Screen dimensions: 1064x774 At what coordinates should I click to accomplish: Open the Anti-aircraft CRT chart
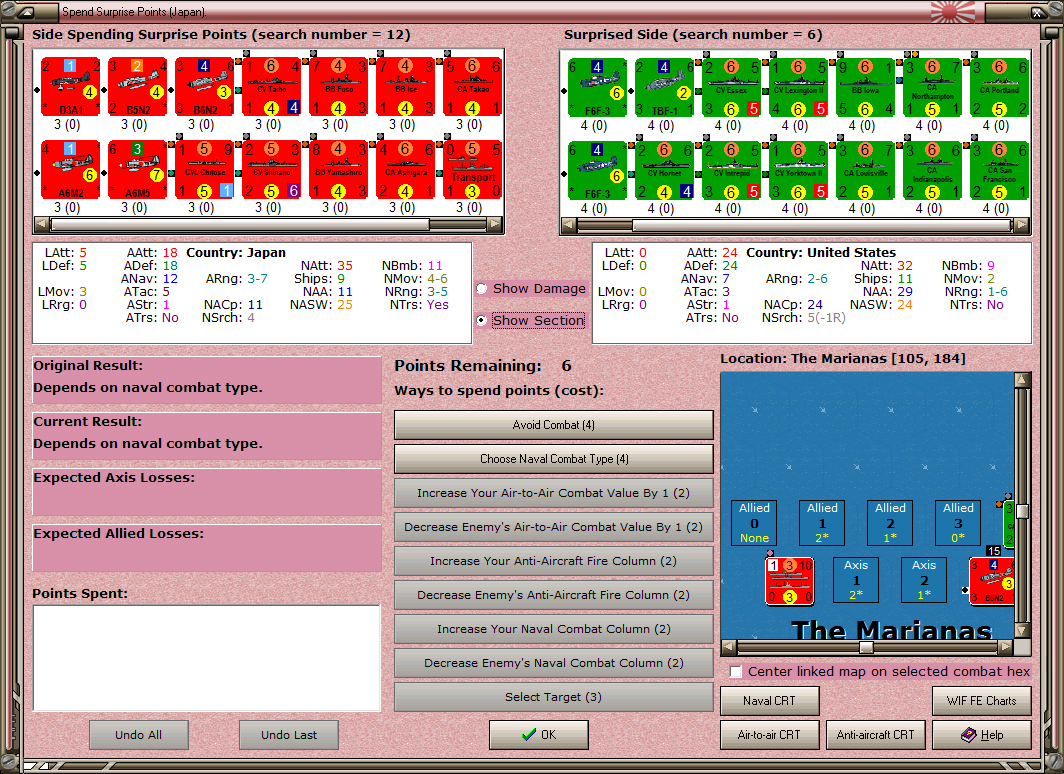[x=875, y=735]
